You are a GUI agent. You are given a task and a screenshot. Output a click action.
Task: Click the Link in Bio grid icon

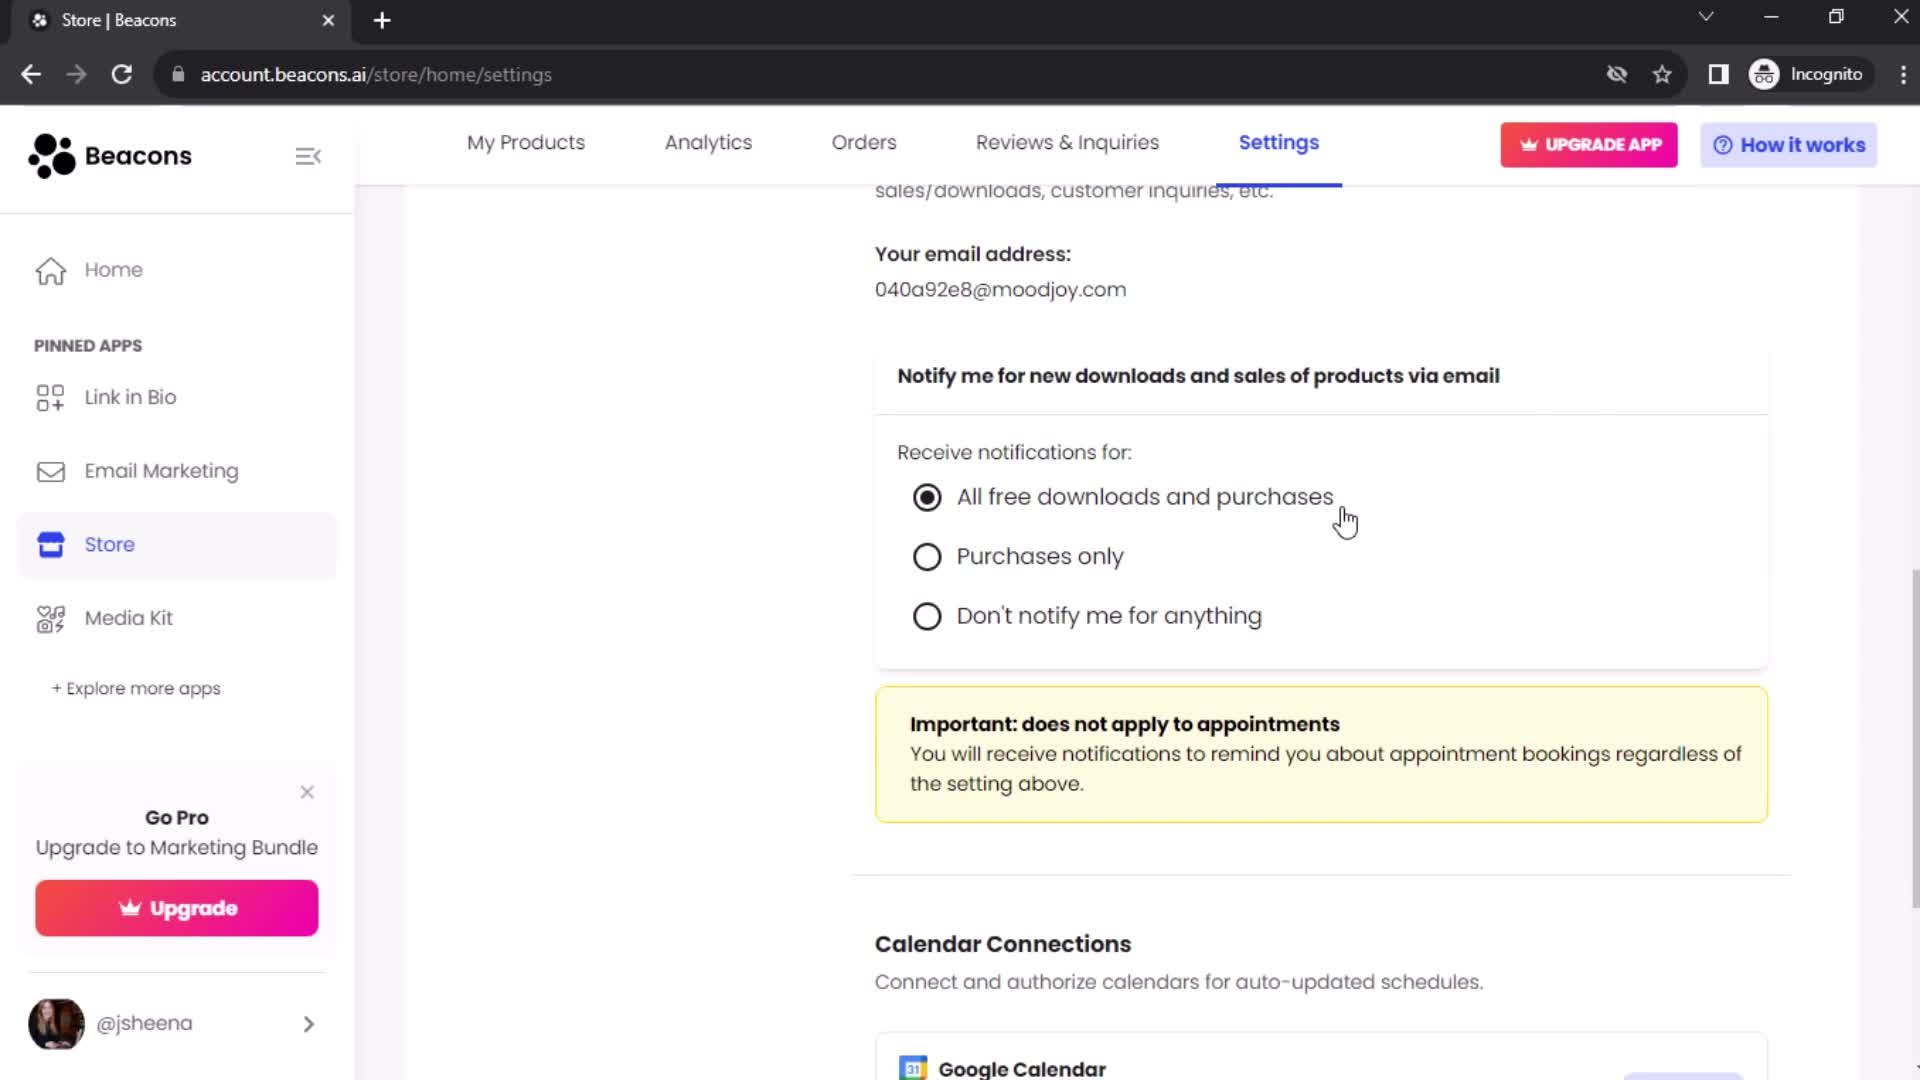[50, 398]
